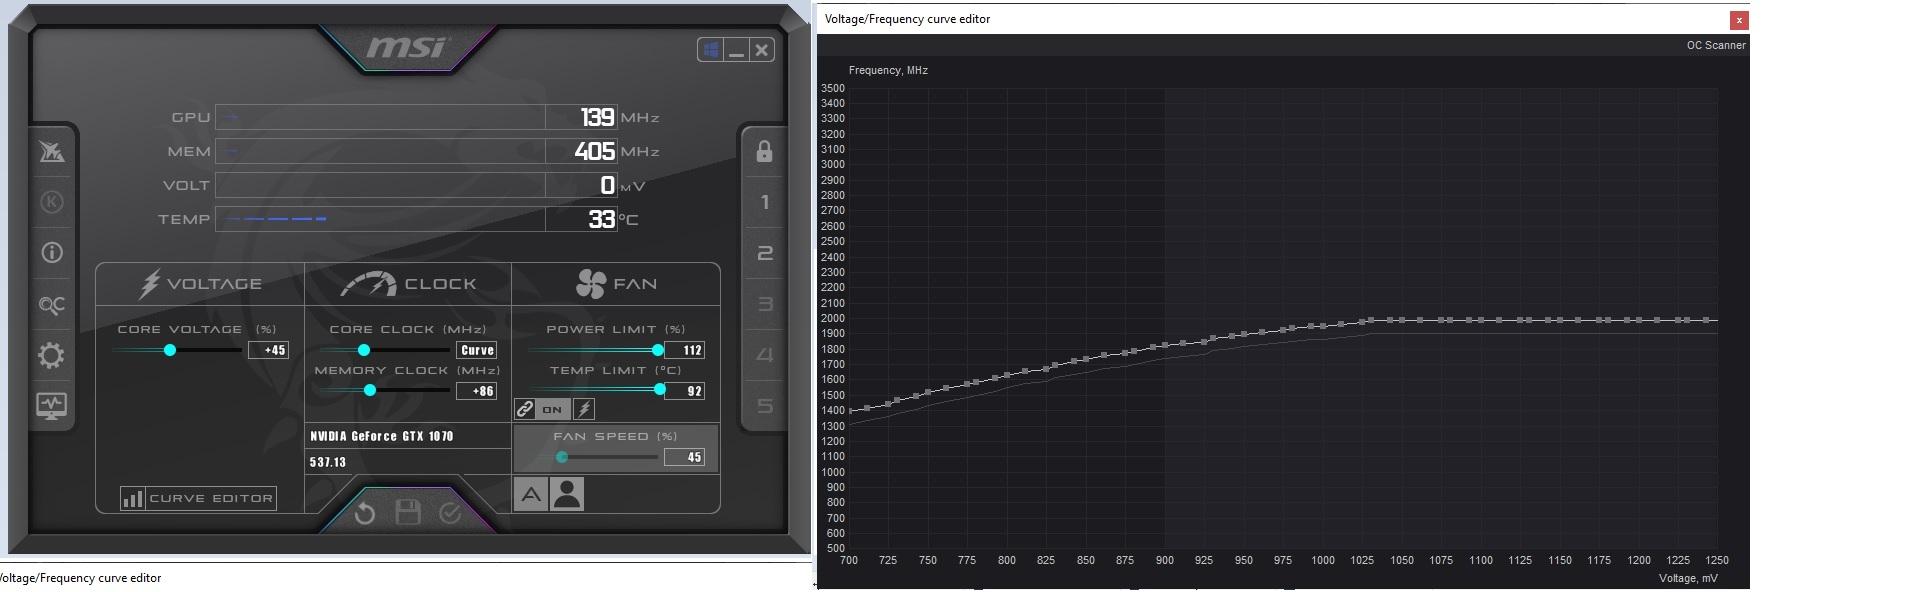Select the curve point at 900 mV

pyautogui.click(x=1165, y=346)
